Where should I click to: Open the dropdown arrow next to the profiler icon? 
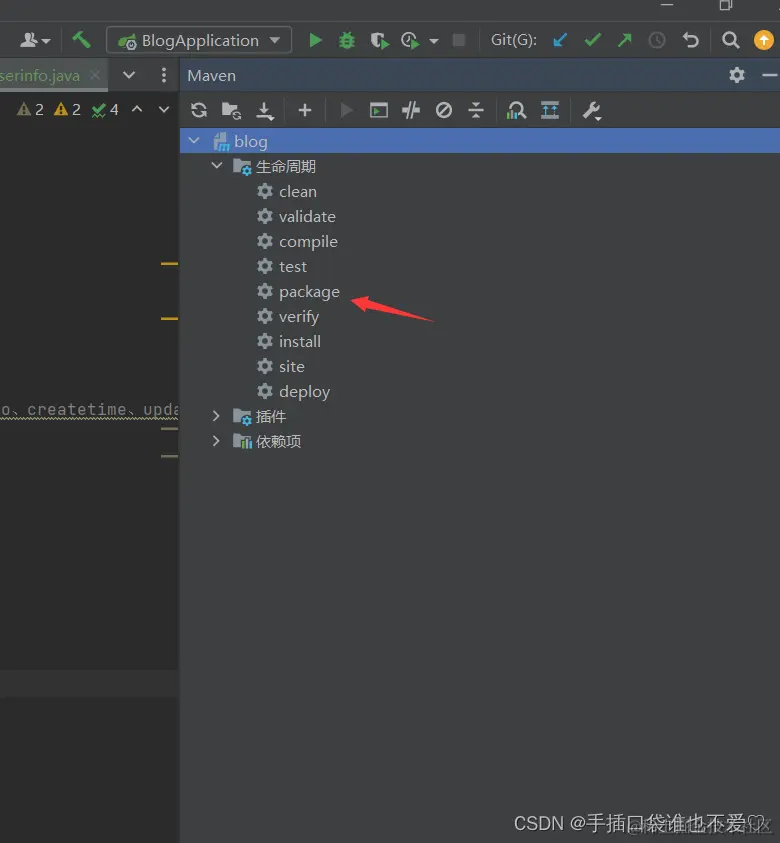434,41
